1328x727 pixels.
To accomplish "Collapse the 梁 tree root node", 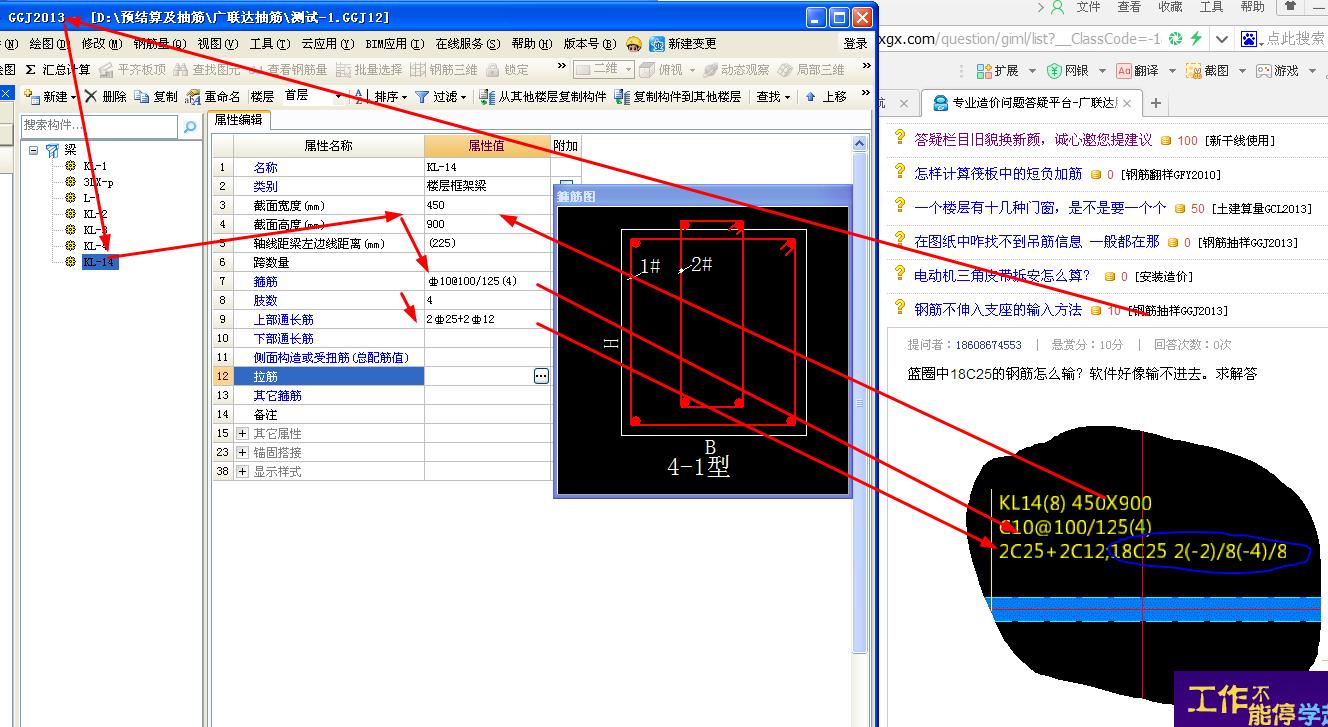I will 34,150.
